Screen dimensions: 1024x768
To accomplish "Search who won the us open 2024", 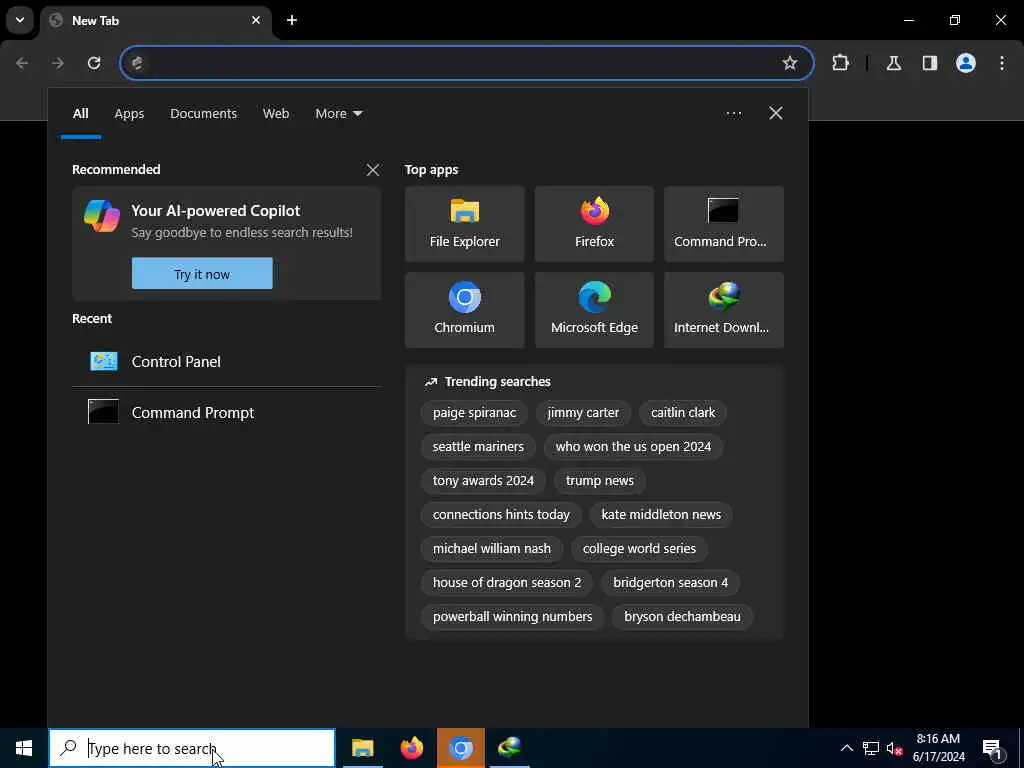I will click(x=633, y=447).
